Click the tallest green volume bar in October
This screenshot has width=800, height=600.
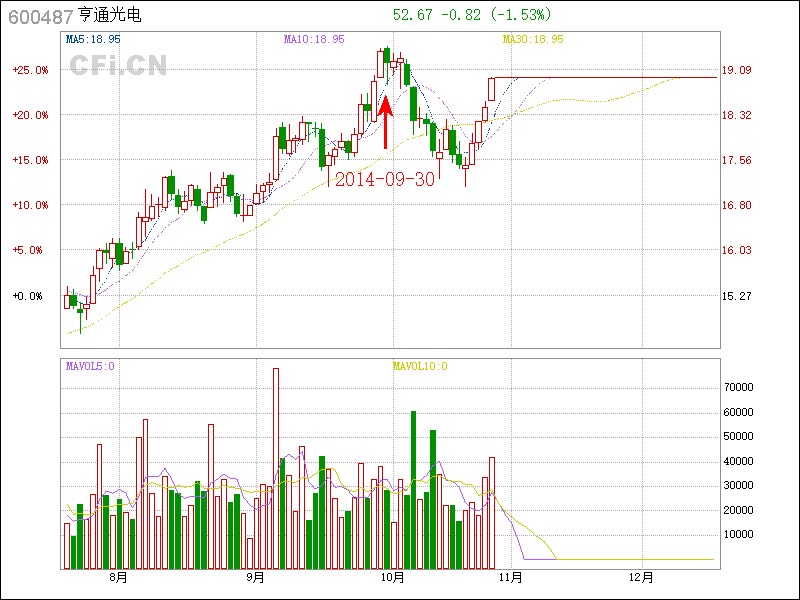click(x=413, y=490)
